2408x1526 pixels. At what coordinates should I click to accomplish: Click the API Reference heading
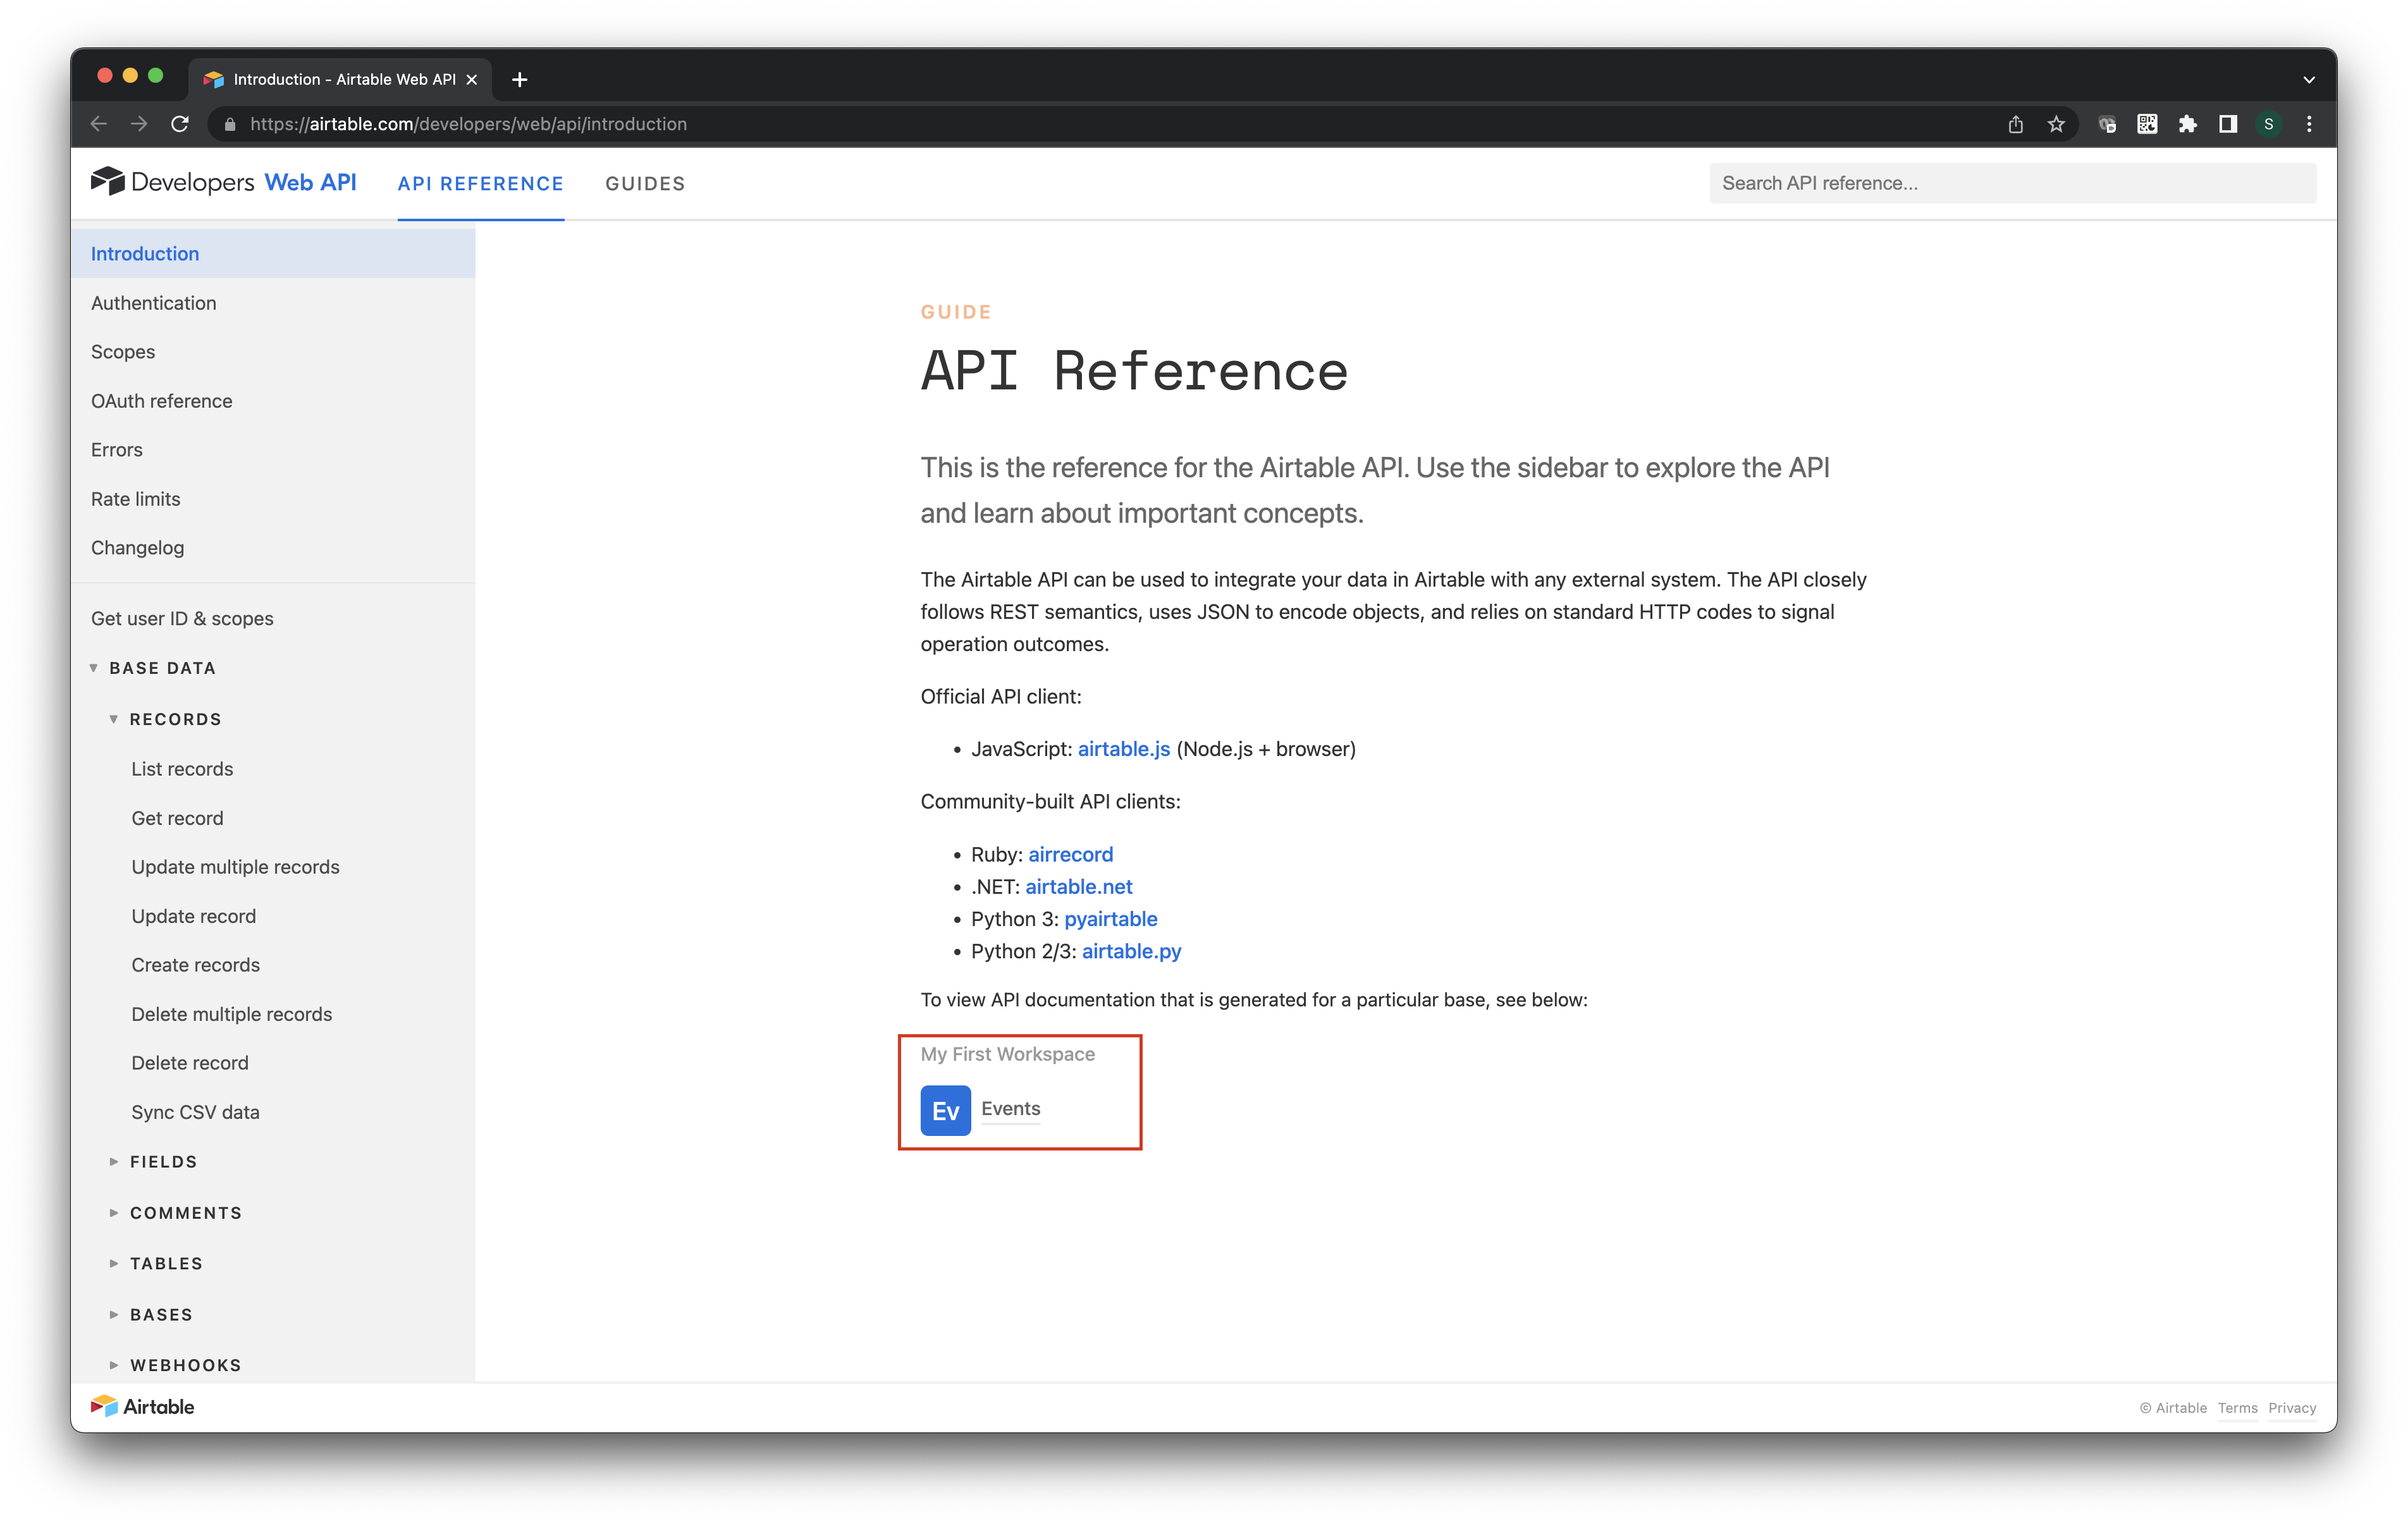coord(1134,371)
